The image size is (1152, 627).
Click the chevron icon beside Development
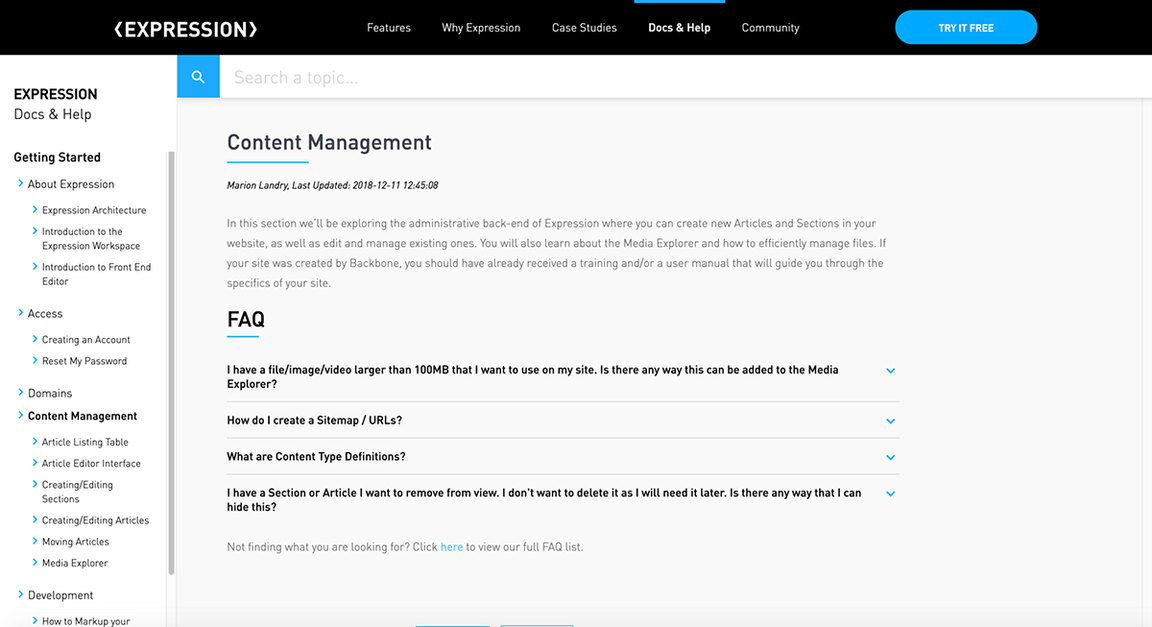21,594
